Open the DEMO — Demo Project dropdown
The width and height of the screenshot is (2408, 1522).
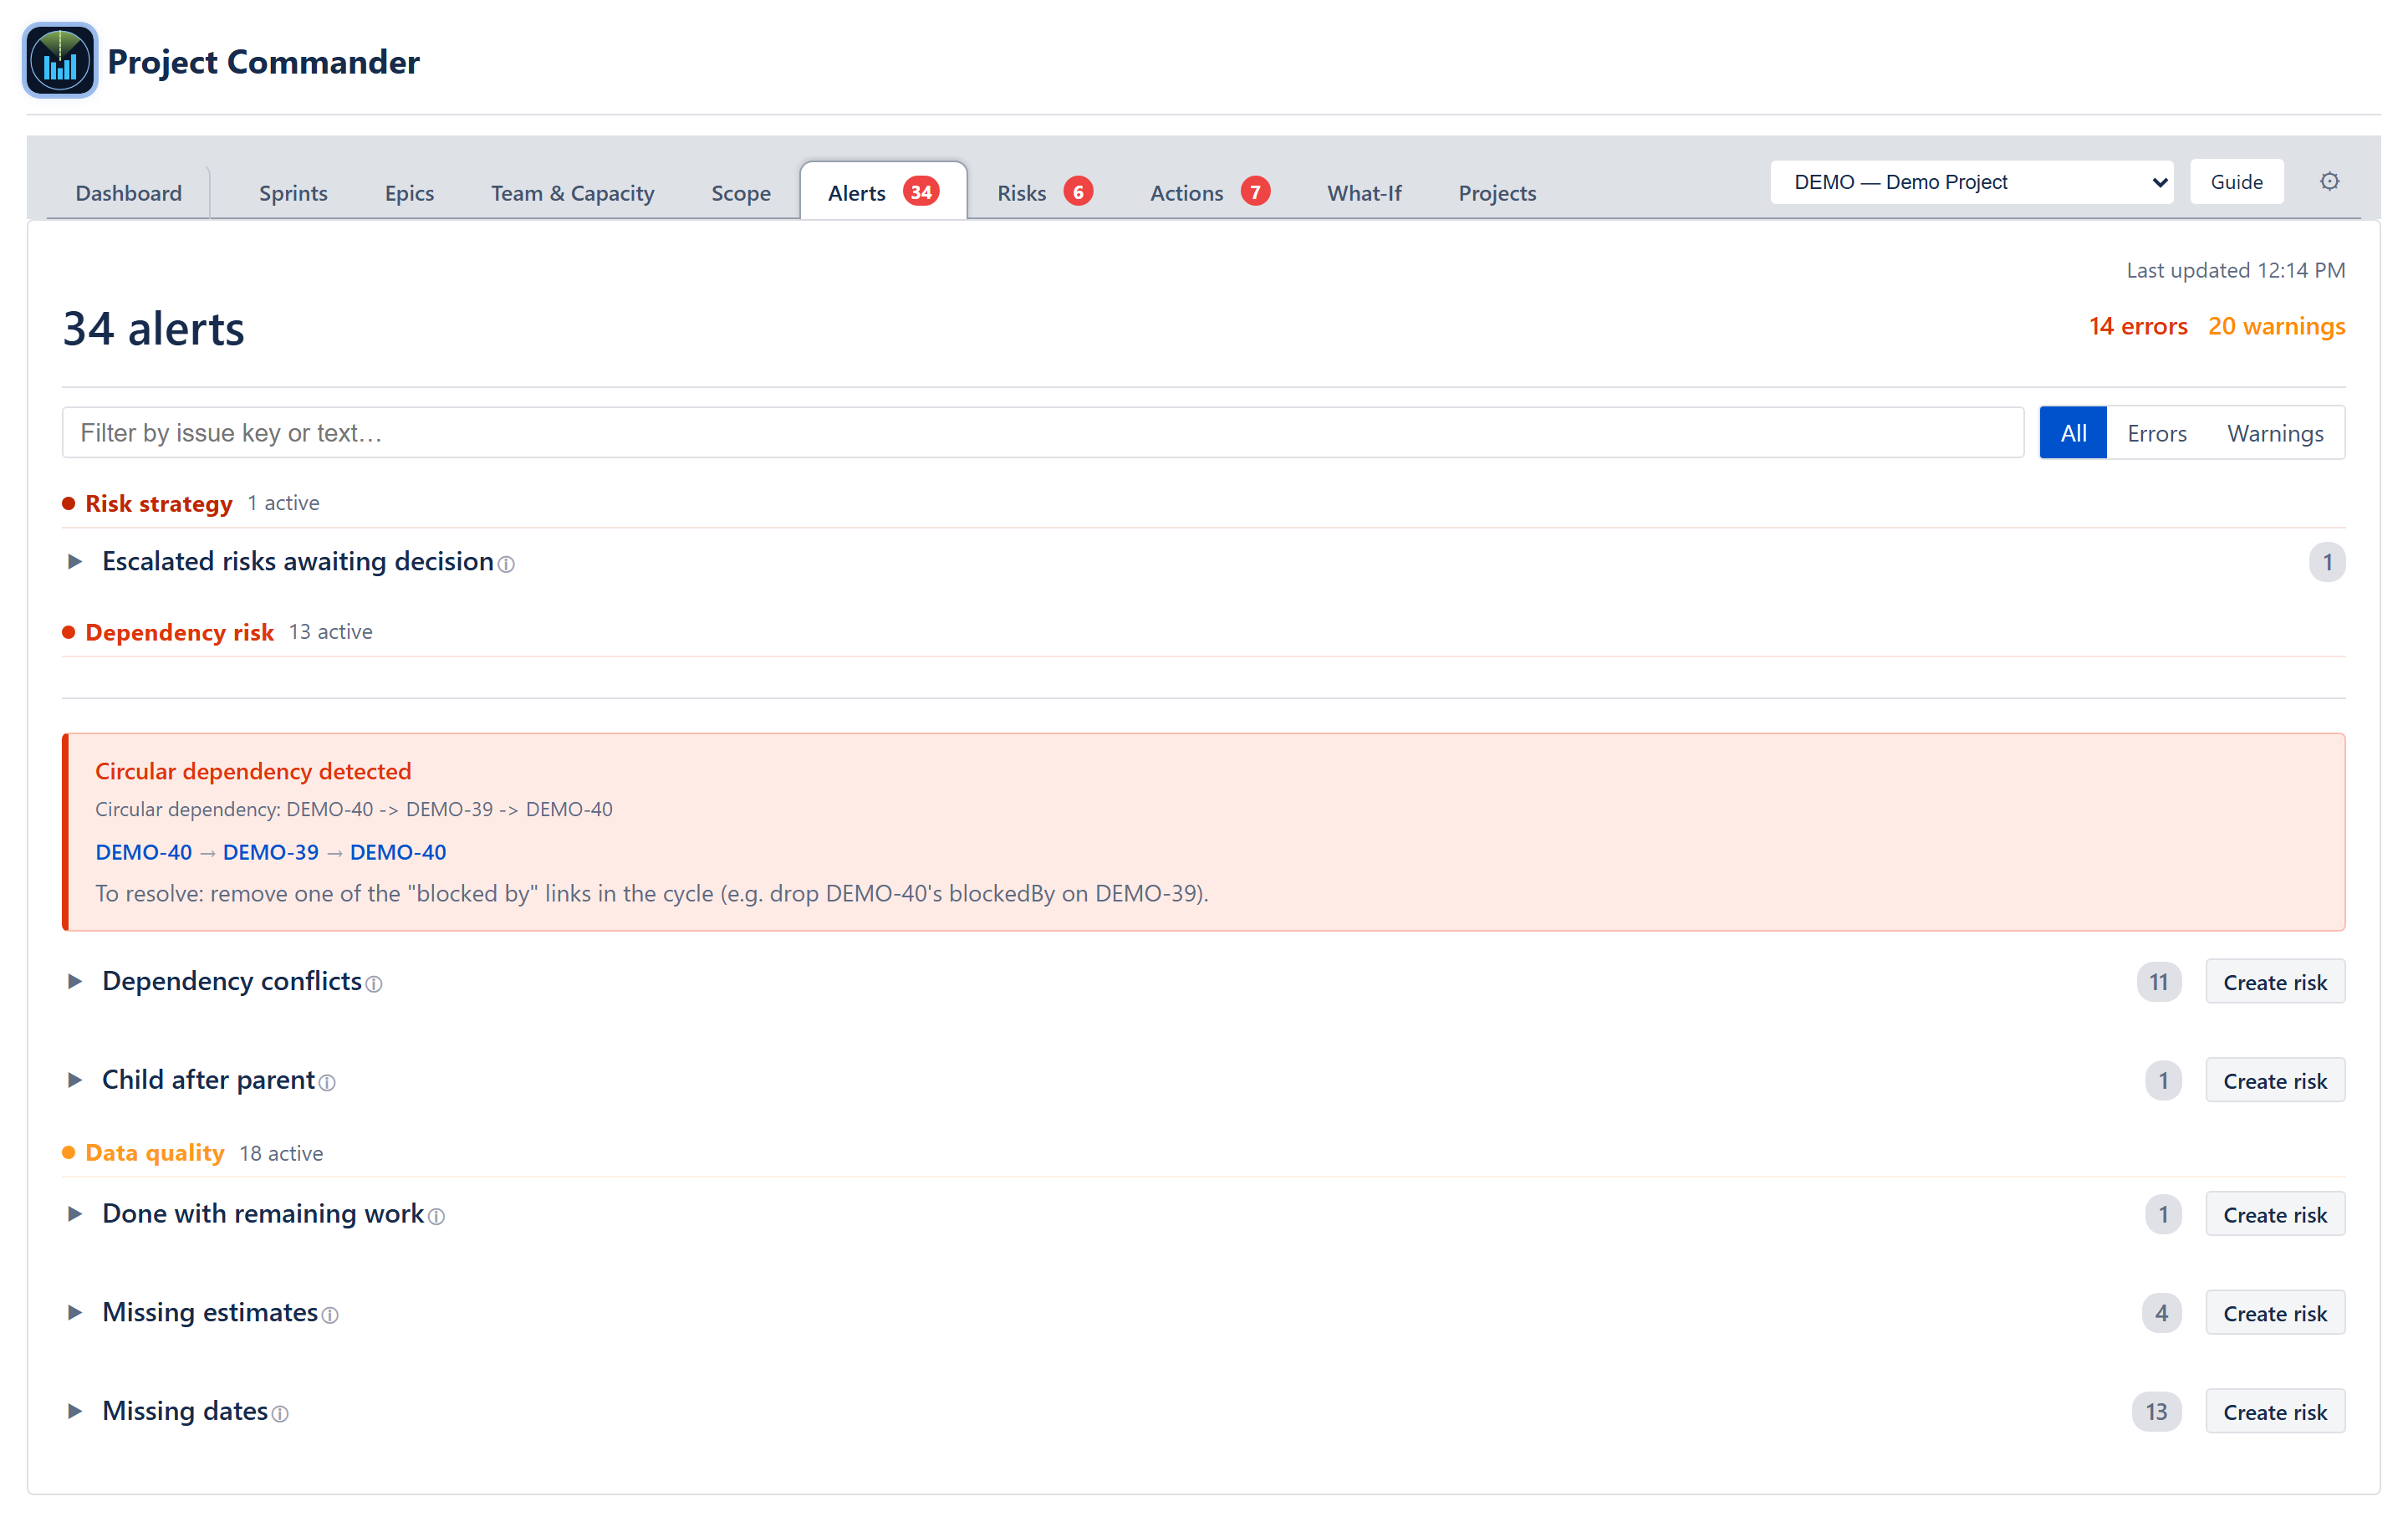[x=1971, y=182]
